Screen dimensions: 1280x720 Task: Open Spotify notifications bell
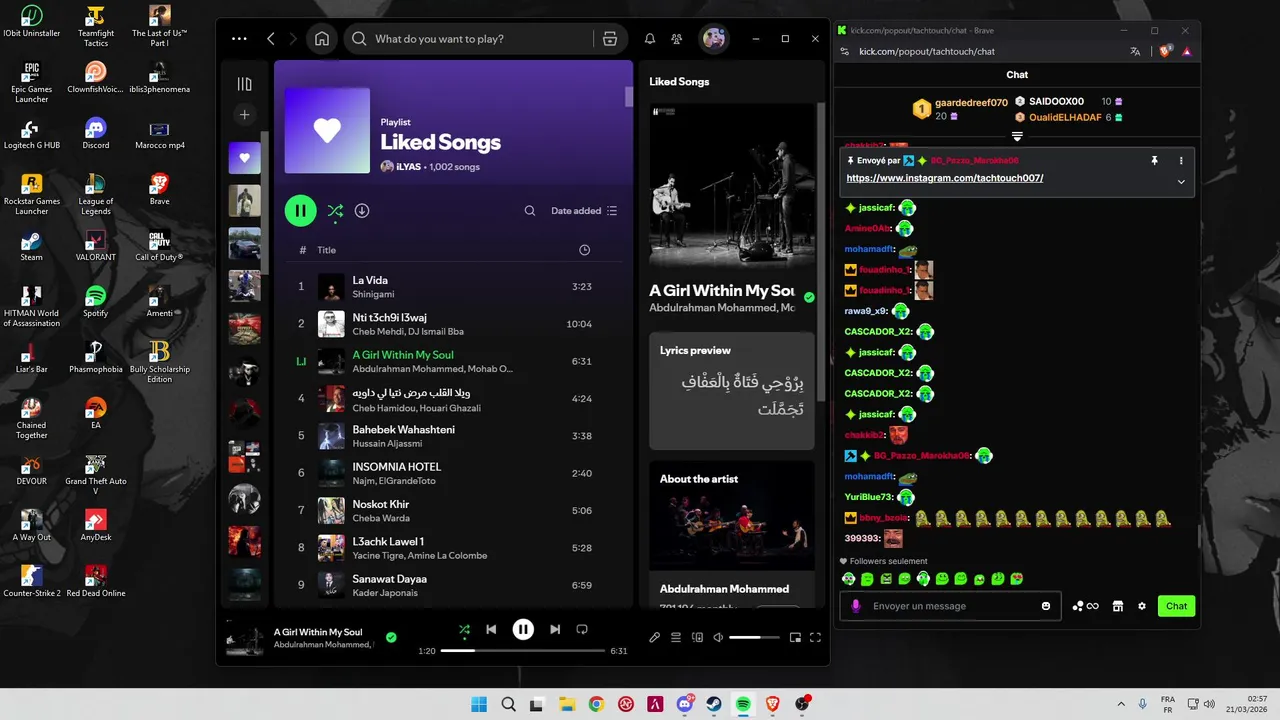(x=650, y=39)
